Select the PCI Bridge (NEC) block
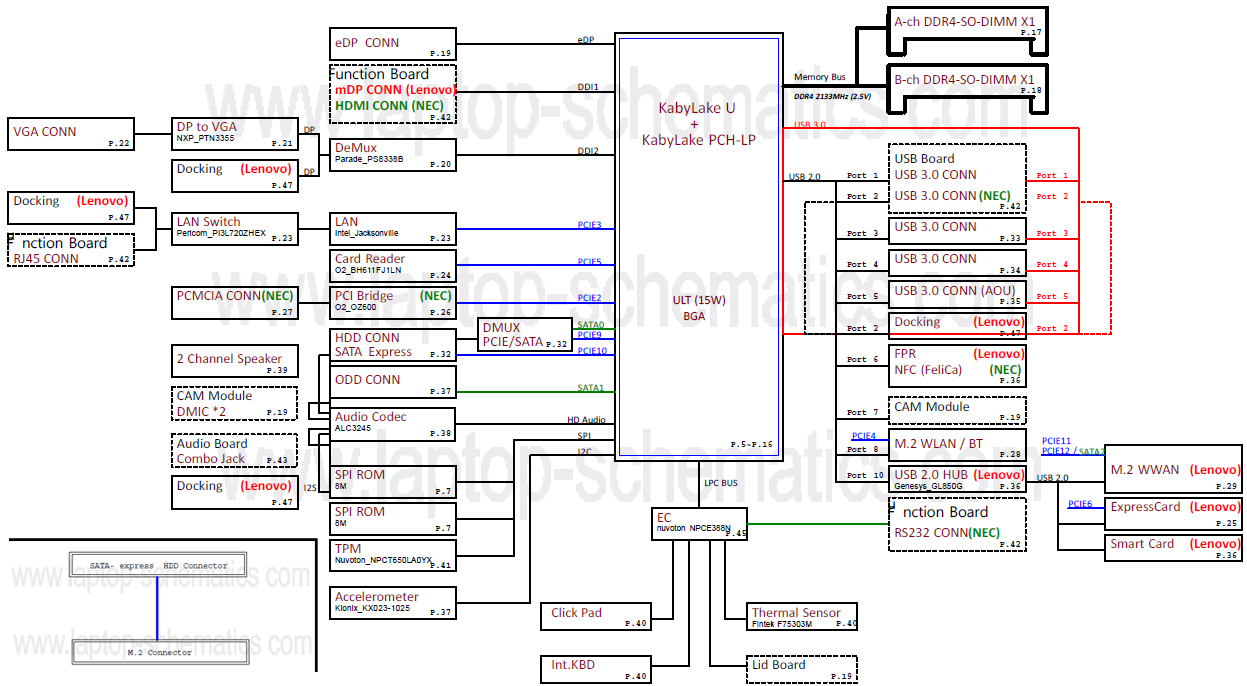The height and width of the screenshot is (686, 1247). [393, 302]
